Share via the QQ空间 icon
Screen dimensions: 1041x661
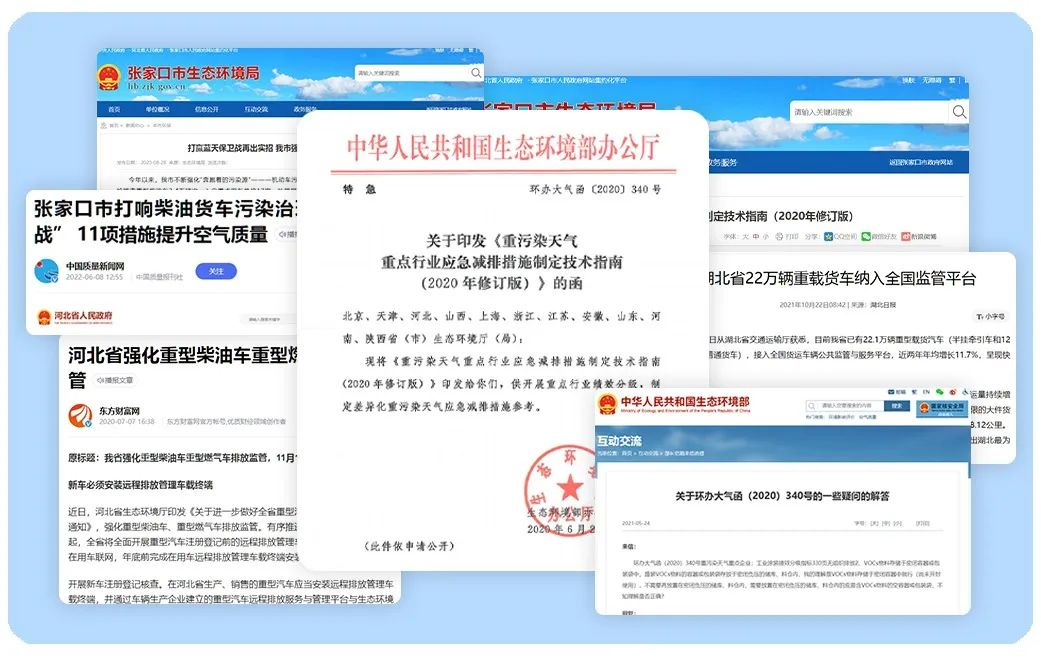[828, 236]
